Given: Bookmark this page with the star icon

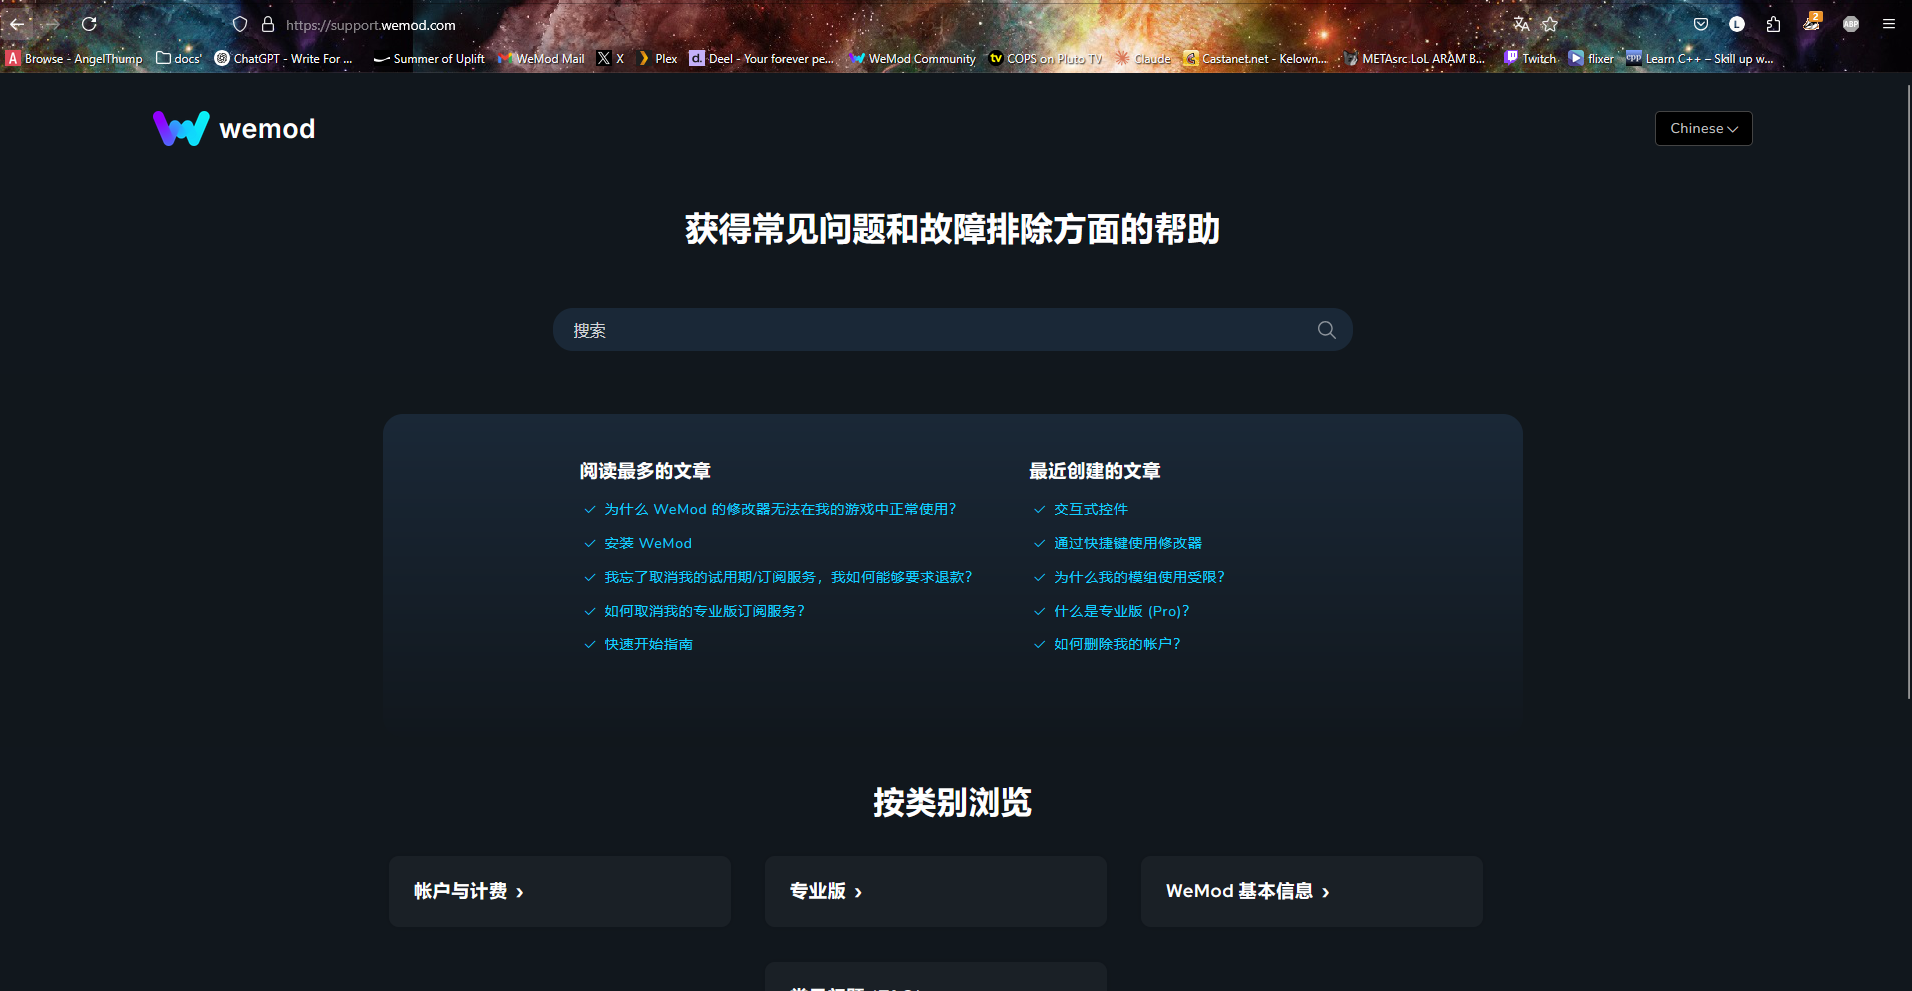Looking at the screenshot, I should click(1550, 24).
